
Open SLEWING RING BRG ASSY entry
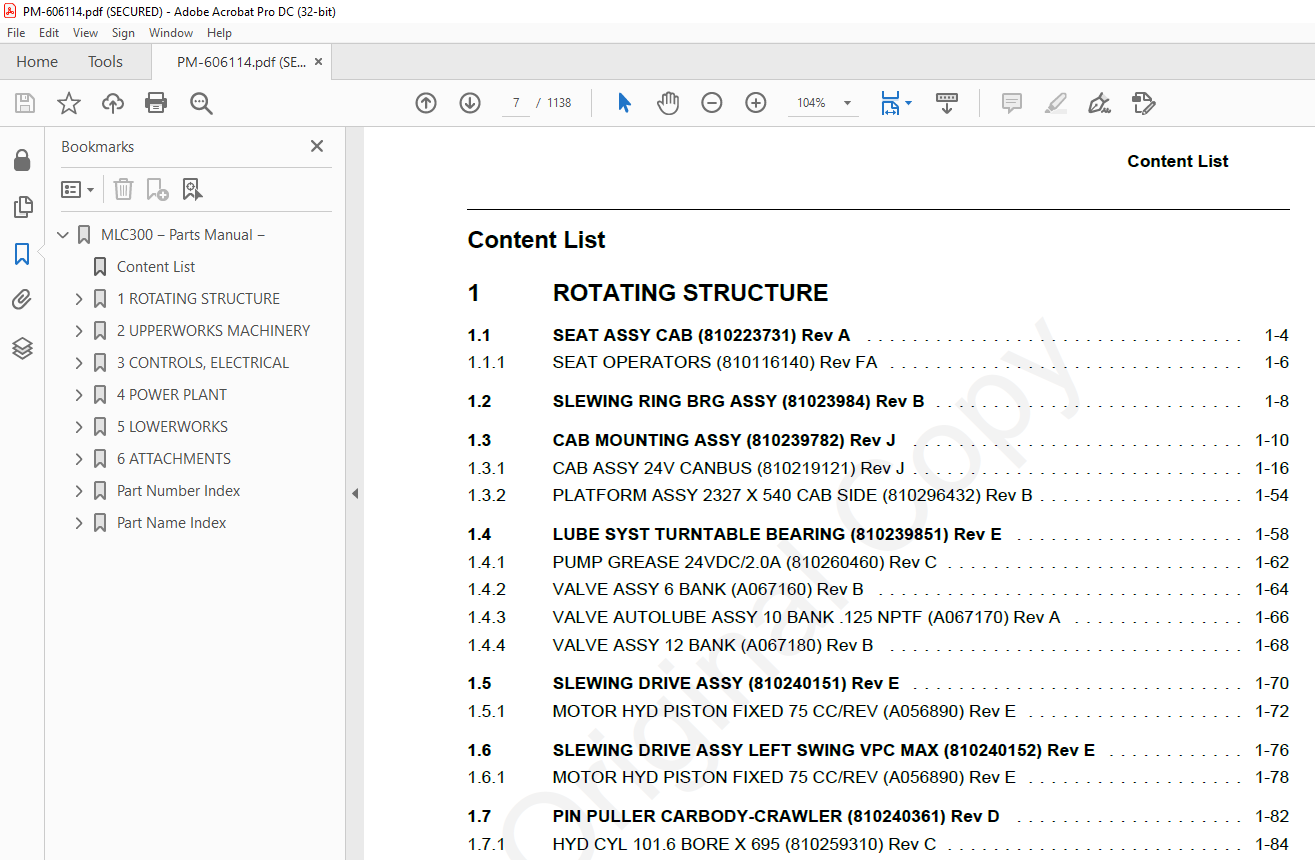click(x=738, y=402)
